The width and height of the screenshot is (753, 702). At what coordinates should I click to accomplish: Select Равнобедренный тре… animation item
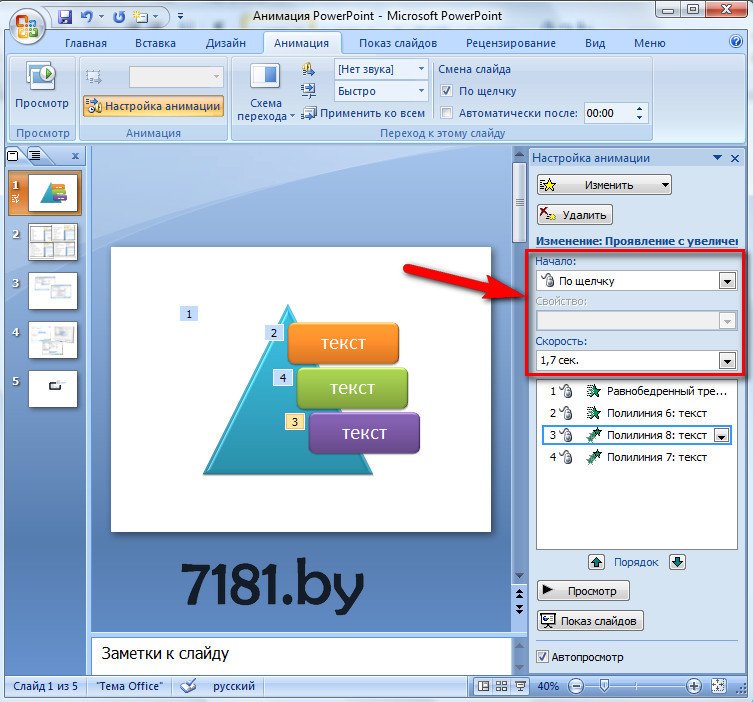click(637, 391)
